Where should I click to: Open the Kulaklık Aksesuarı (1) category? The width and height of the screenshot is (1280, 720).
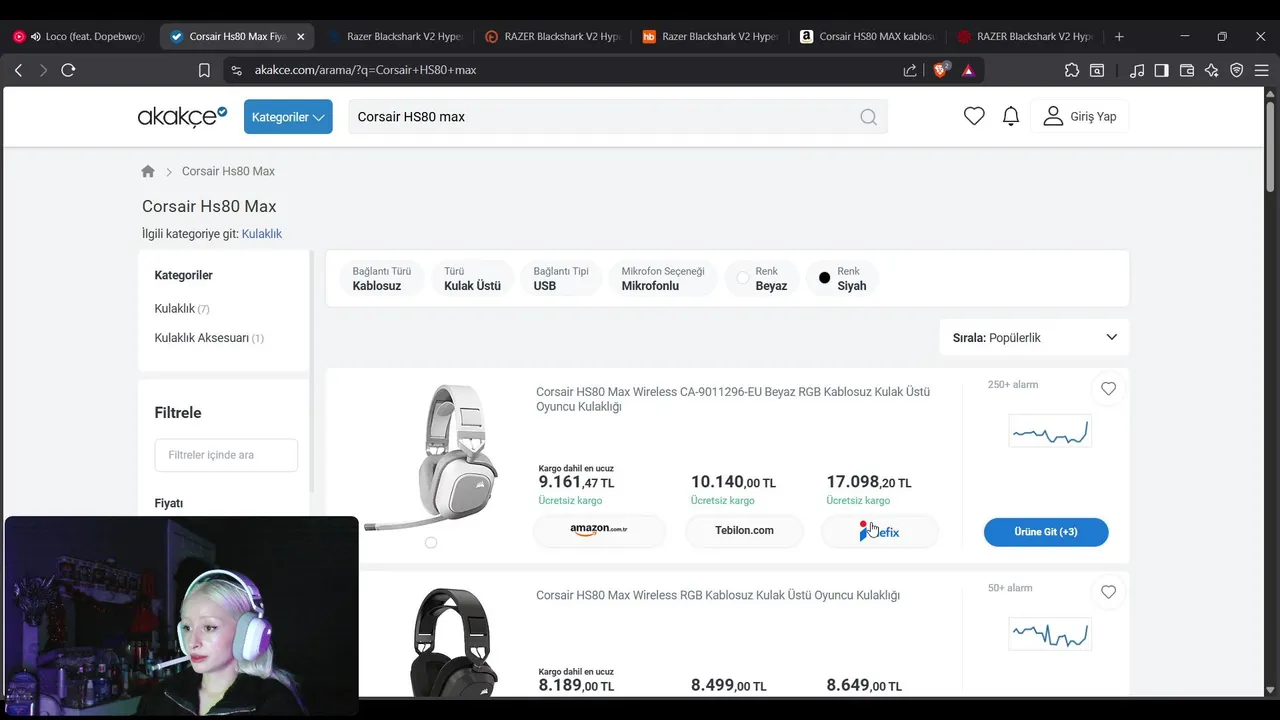coord(209,338)
